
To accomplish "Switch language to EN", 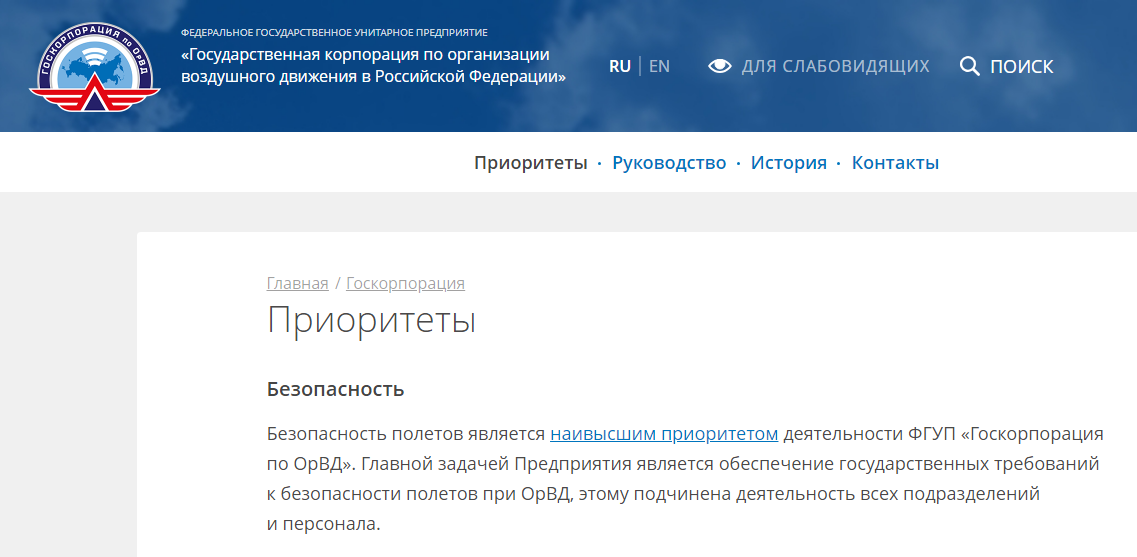I will tap(659, 66).
